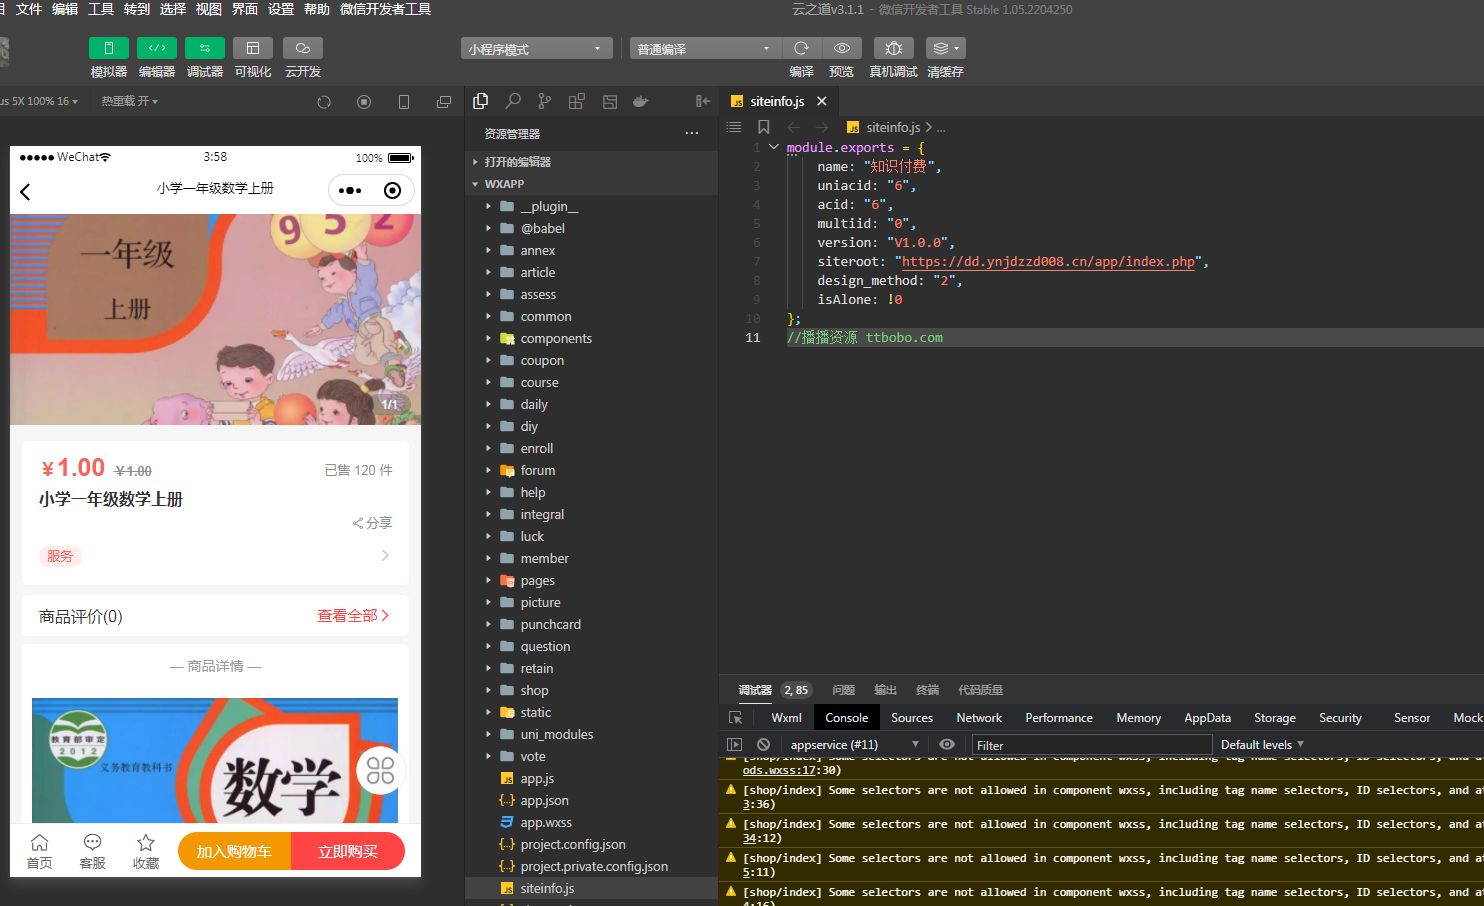The height and width of the screenshot is (906, 1484).
Task: Detach the simulator into separate window
Action: tap(444, 102)
